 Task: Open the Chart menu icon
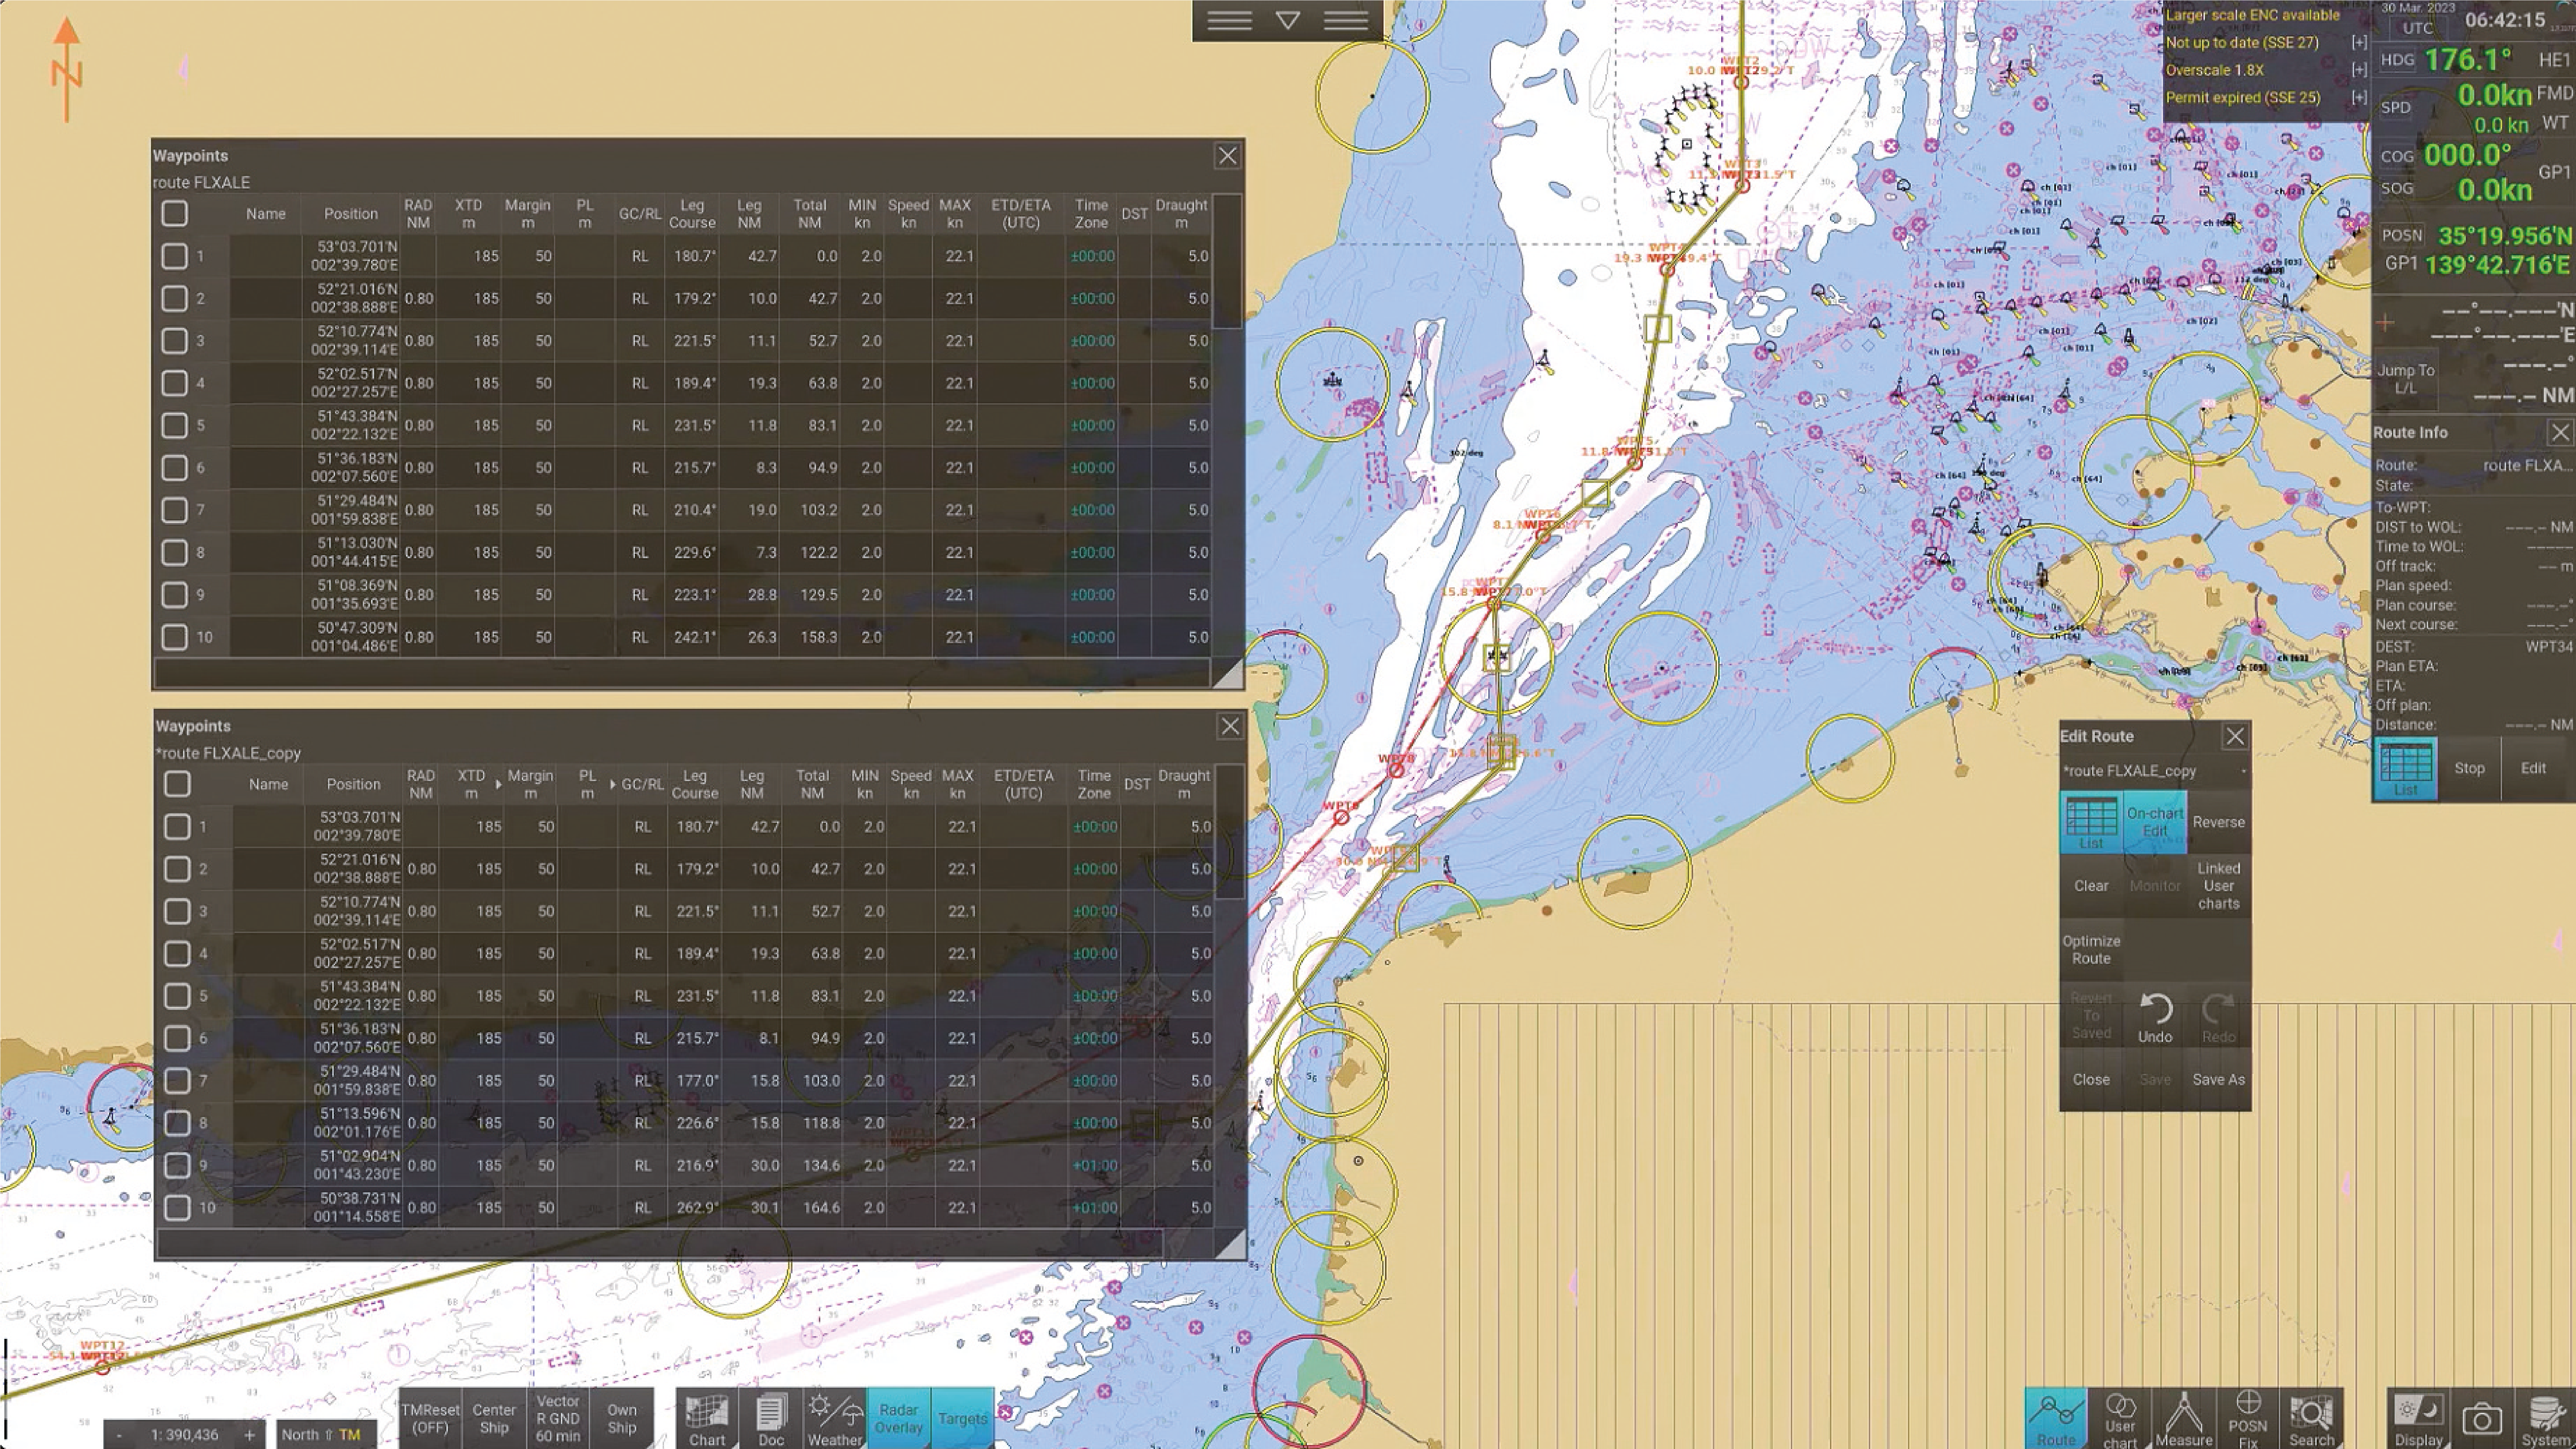(x=707, y=1418)
